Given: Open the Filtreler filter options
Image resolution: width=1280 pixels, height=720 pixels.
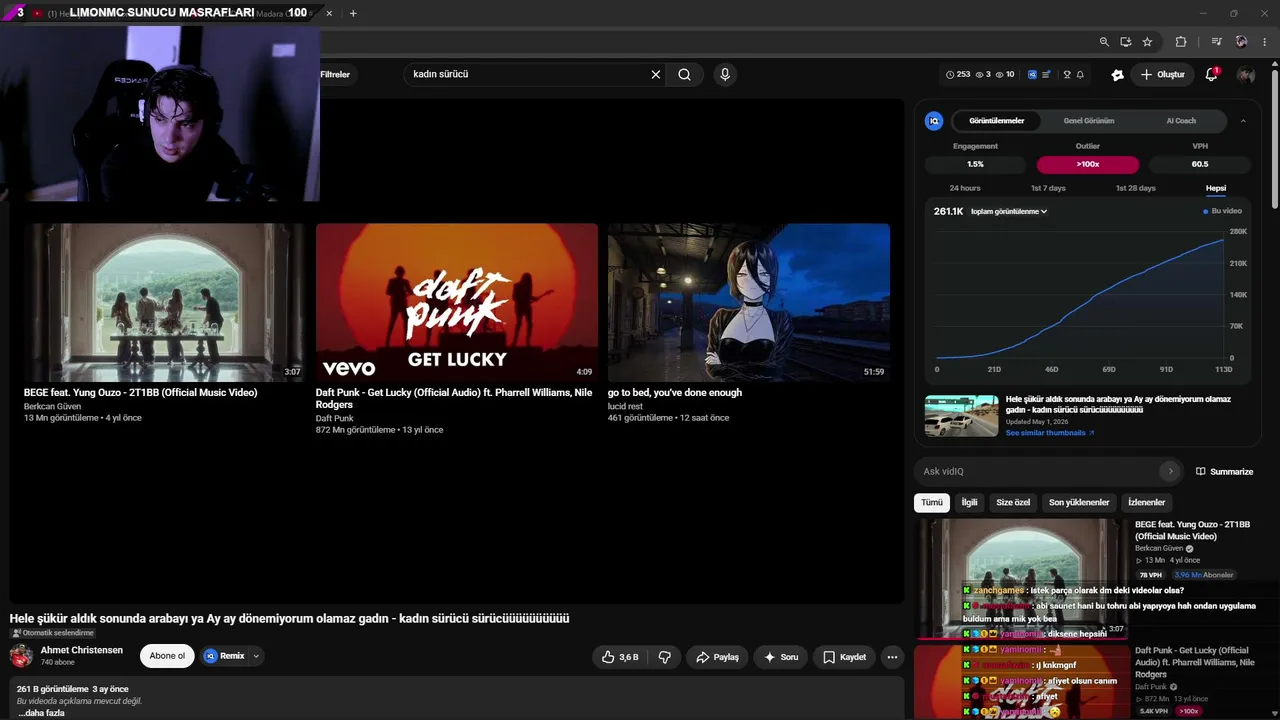Looking at the screenshot, I should [x=335, y=75].
